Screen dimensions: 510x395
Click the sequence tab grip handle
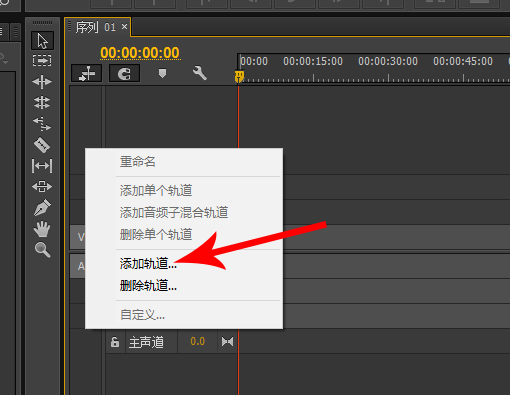tap(70, 26)
